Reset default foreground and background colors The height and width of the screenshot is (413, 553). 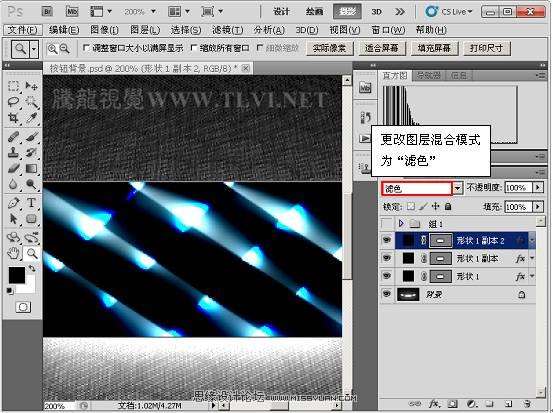pos(10,291)
